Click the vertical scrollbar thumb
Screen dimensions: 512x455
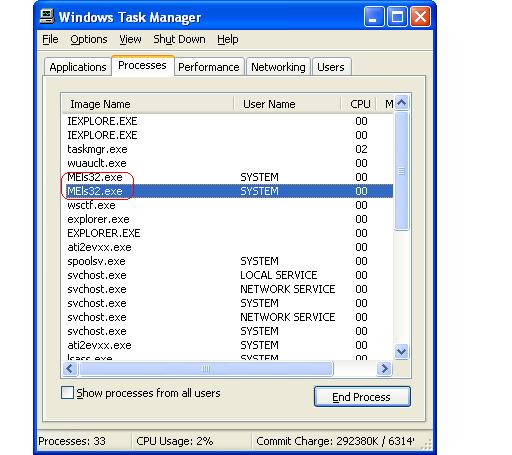click(x=402, y=171)
